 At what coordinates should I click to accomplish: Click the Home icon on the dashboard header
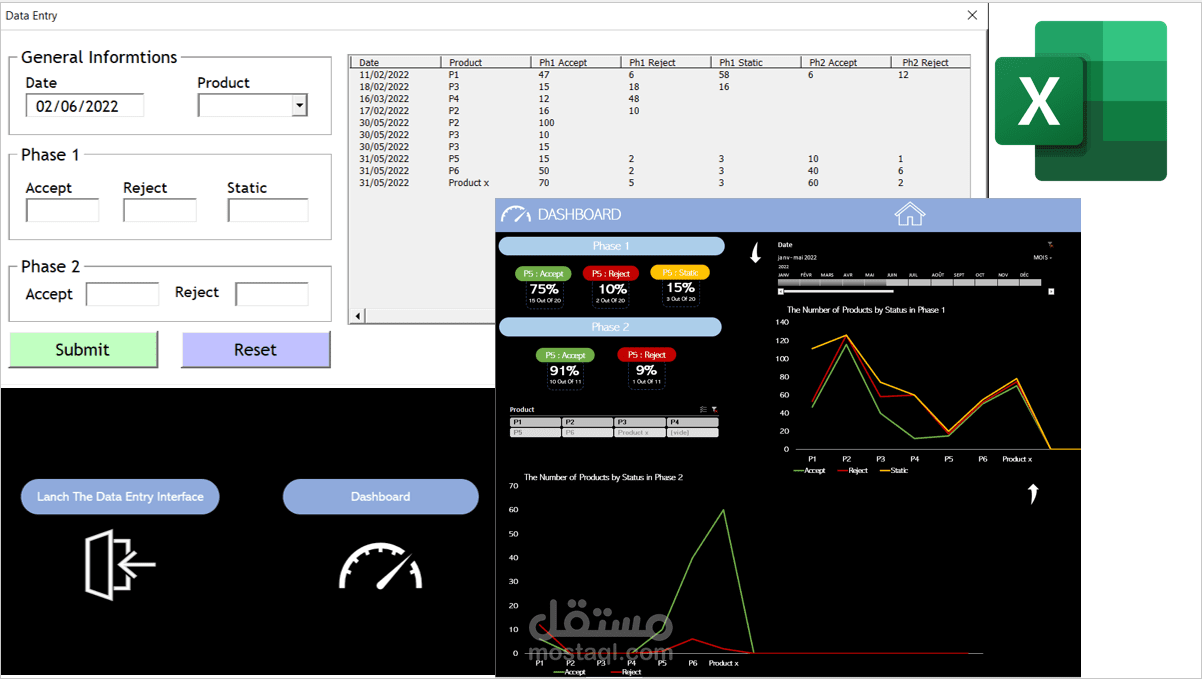click(x=909, y=214)
